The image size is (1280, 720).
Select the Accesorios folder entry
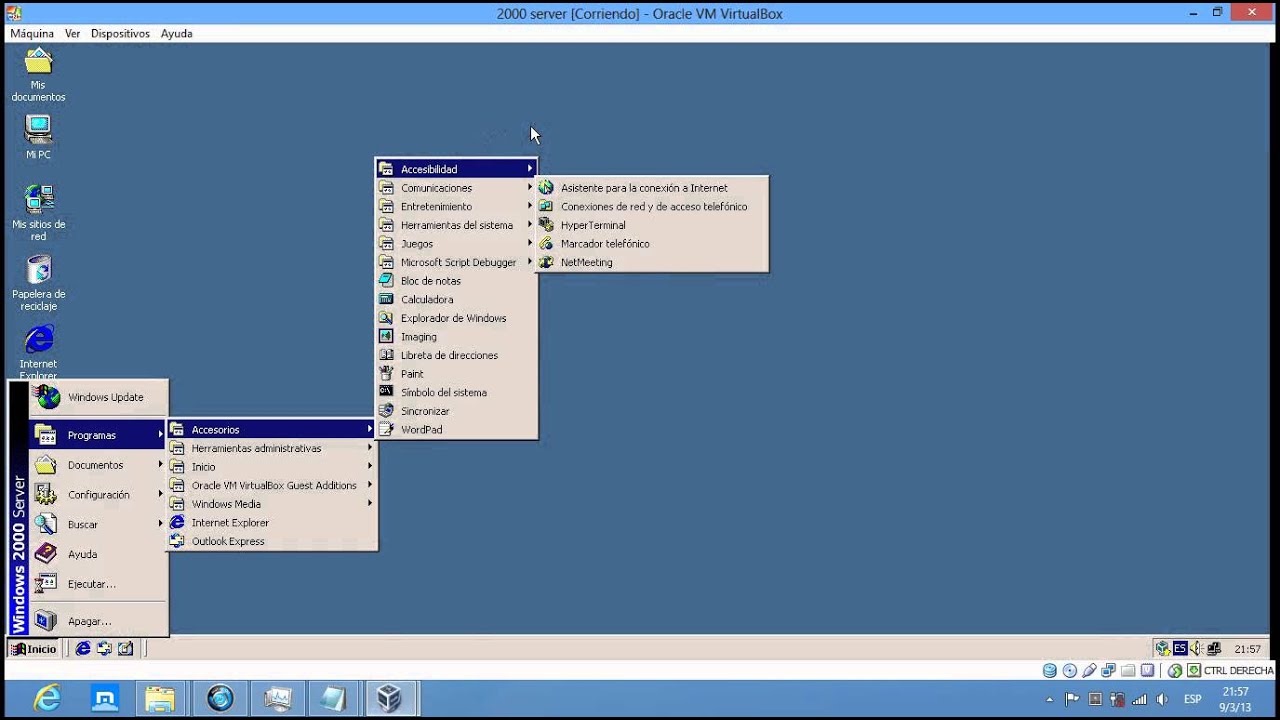click(272, 430)
